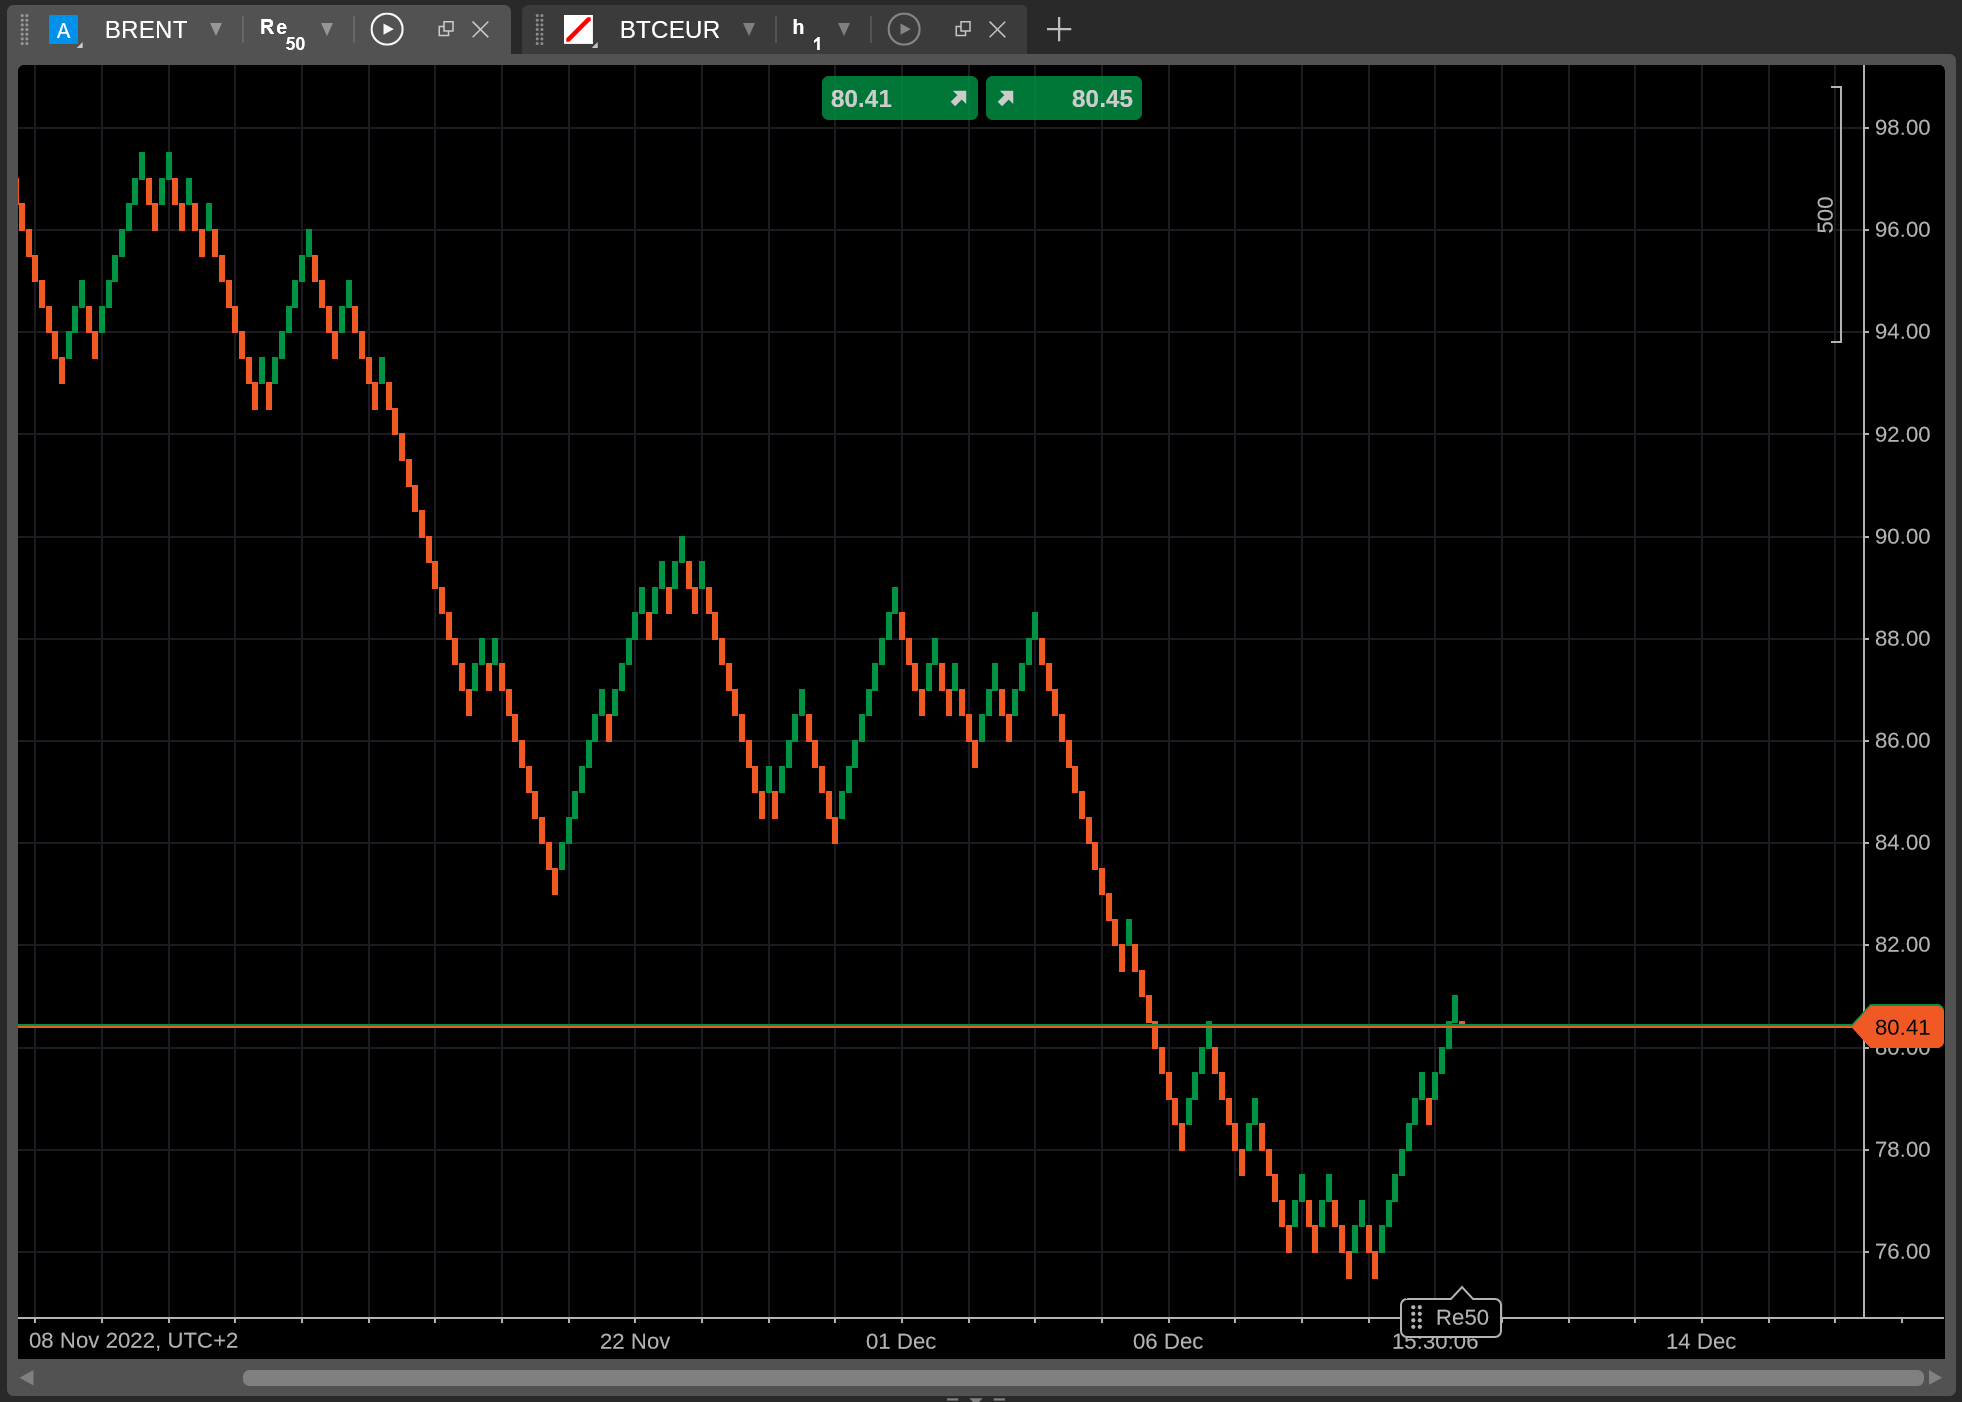The height and width of the screenshot is (1402, 1962).
Task: Click the blue BRENT symbol icon
Action: [64, 30]
